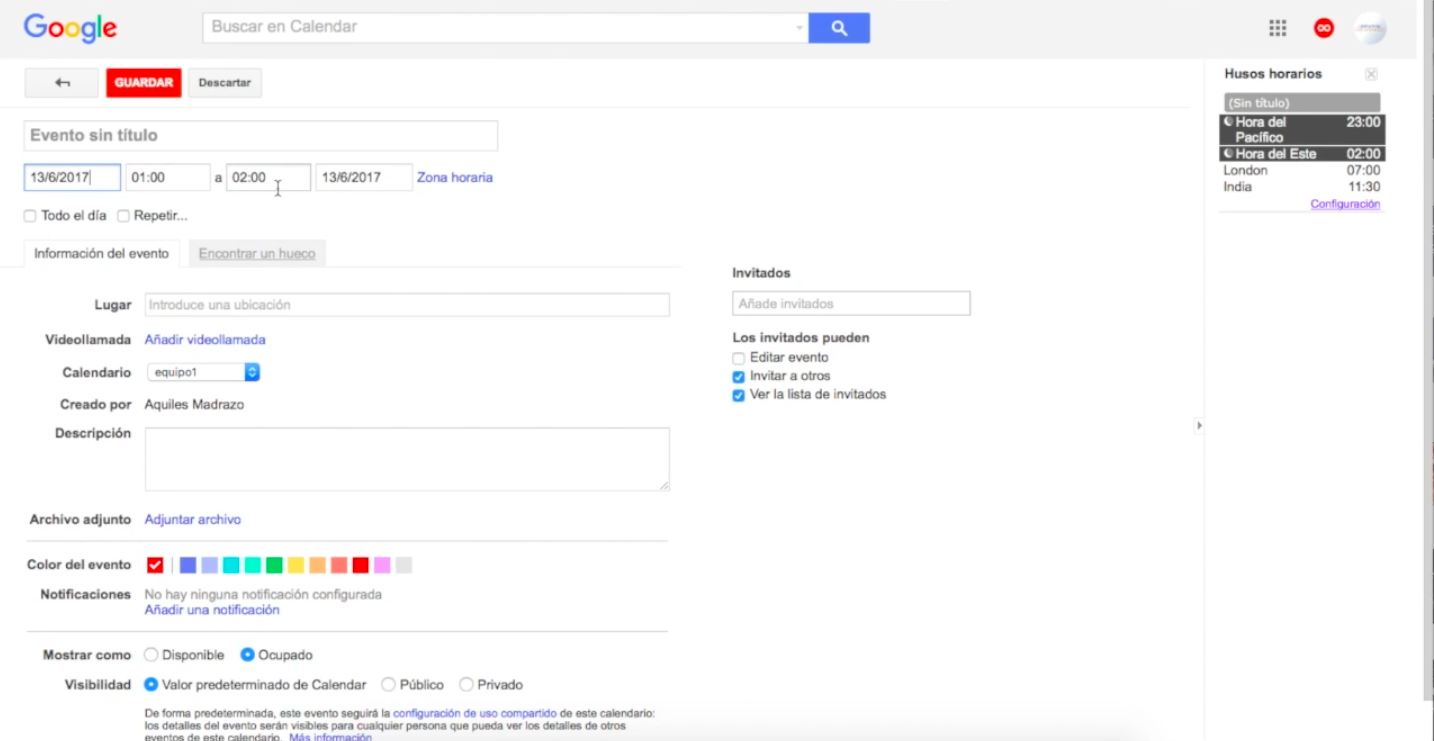The image size is (1434, 741).
Task: Allow guests to Editar evento
Action: click(x=739, y=358)
